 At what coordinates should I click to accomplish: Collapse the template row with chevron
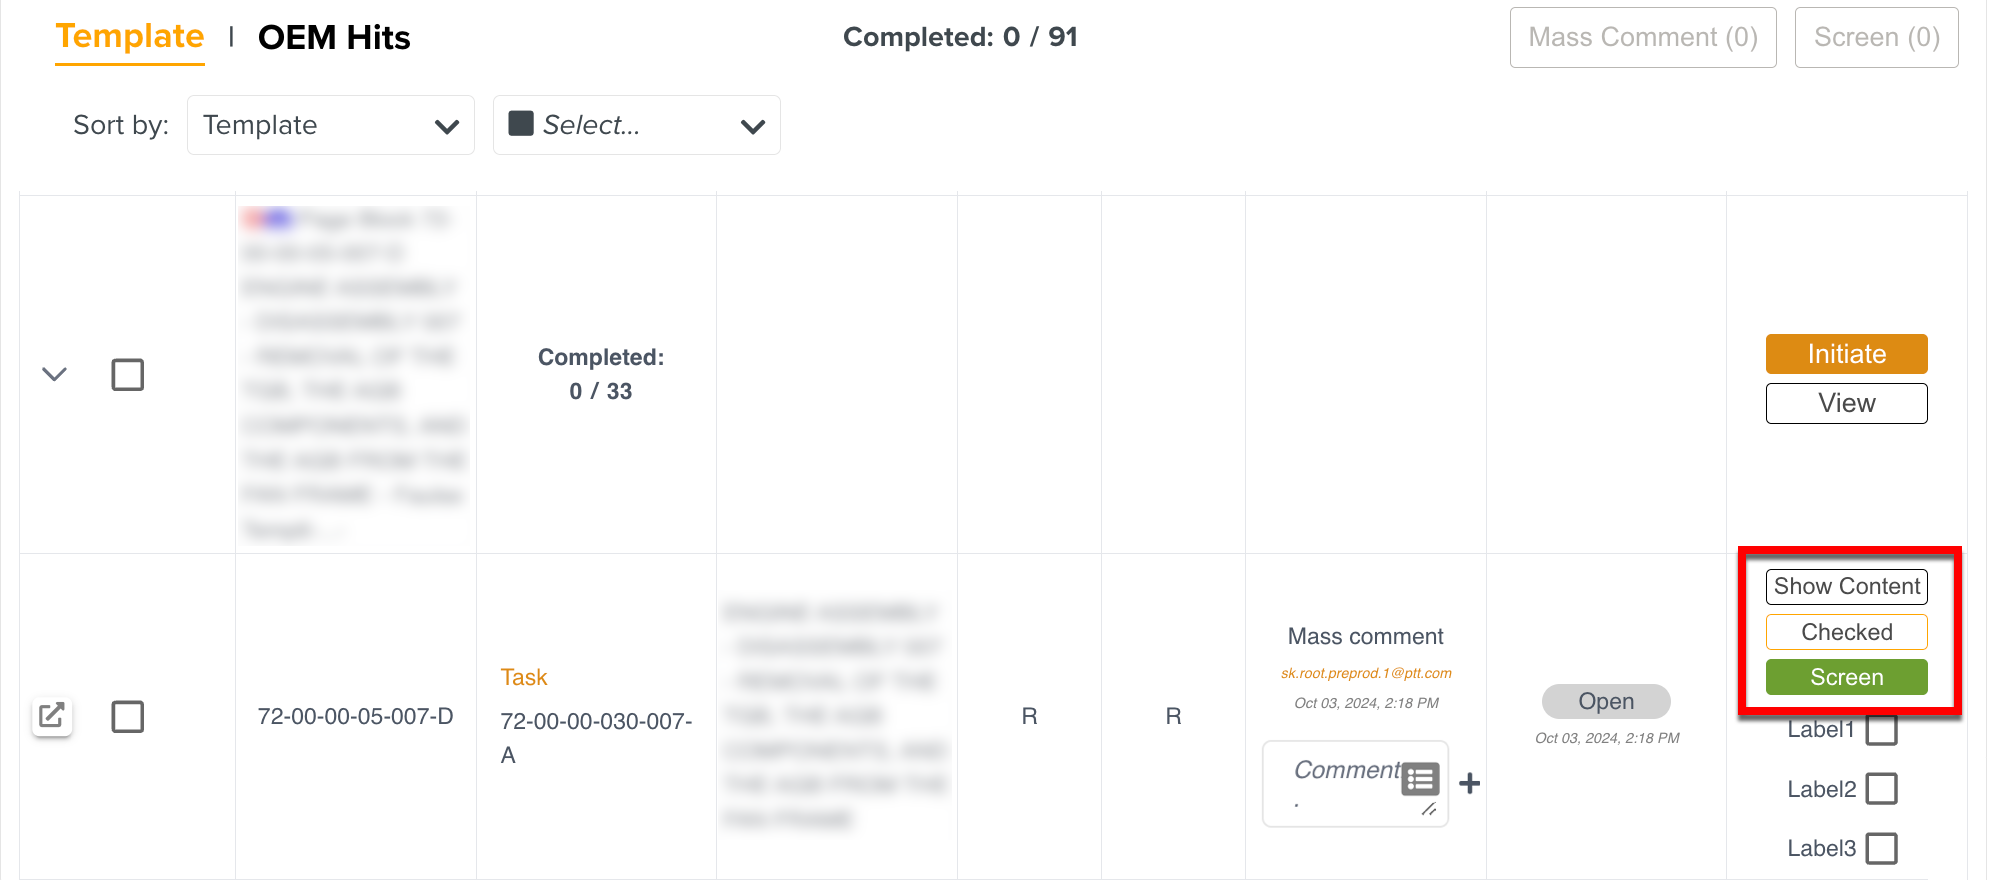(54, 374)
